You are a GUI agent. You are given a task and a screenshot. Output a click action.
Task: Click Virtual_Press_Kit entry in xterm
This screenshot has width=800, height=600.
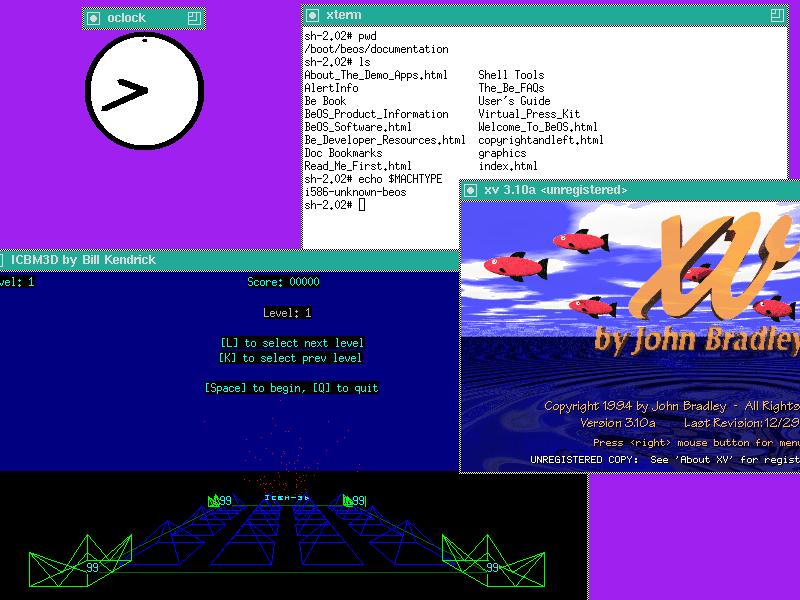click(529, 114)
